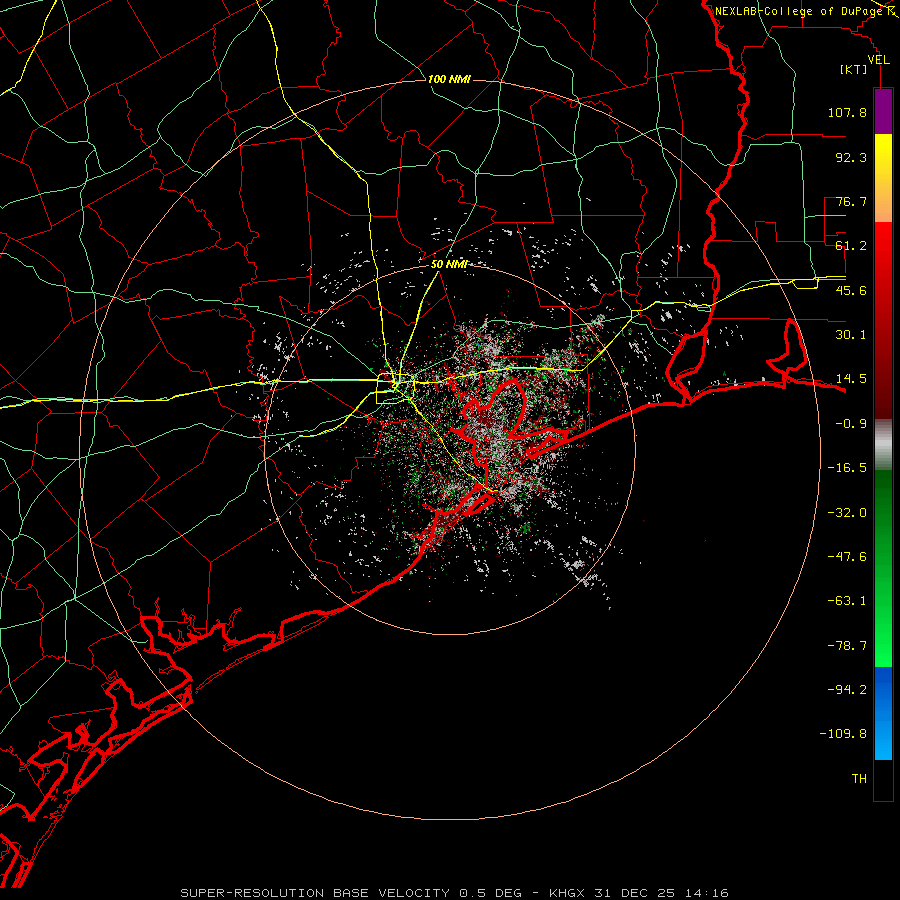Click the 76.7 legend value
The height and width of the screenshot is (900, 900).
click(x=851, y=201)
